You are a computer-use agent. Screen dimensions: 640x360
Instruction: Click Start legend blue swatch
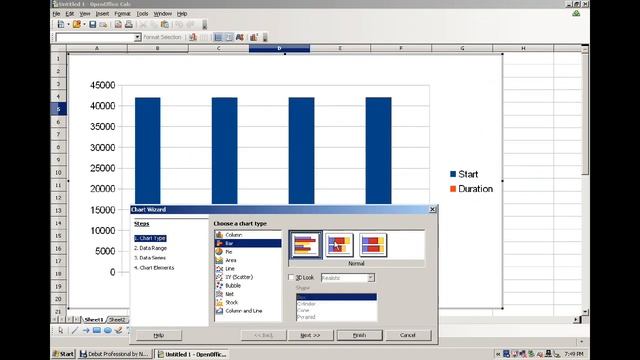453,174
